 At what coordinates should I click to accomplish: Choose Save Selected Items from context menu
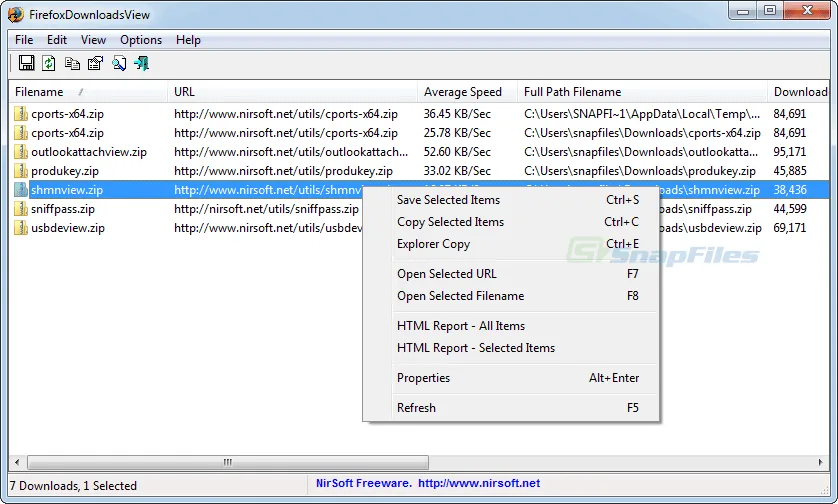point(510,200)
